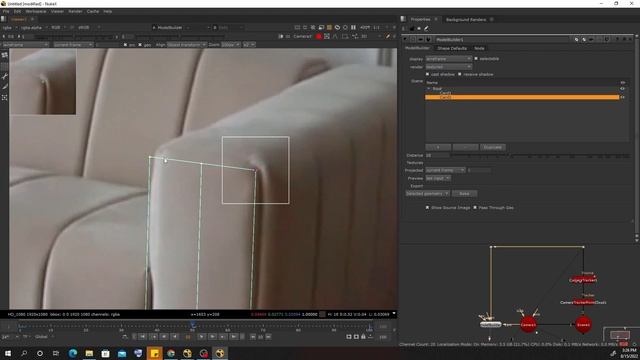This screenshot has width=640, height=360.
Task: Select the selection marquee tool in left toolbar
Action: 4,98
